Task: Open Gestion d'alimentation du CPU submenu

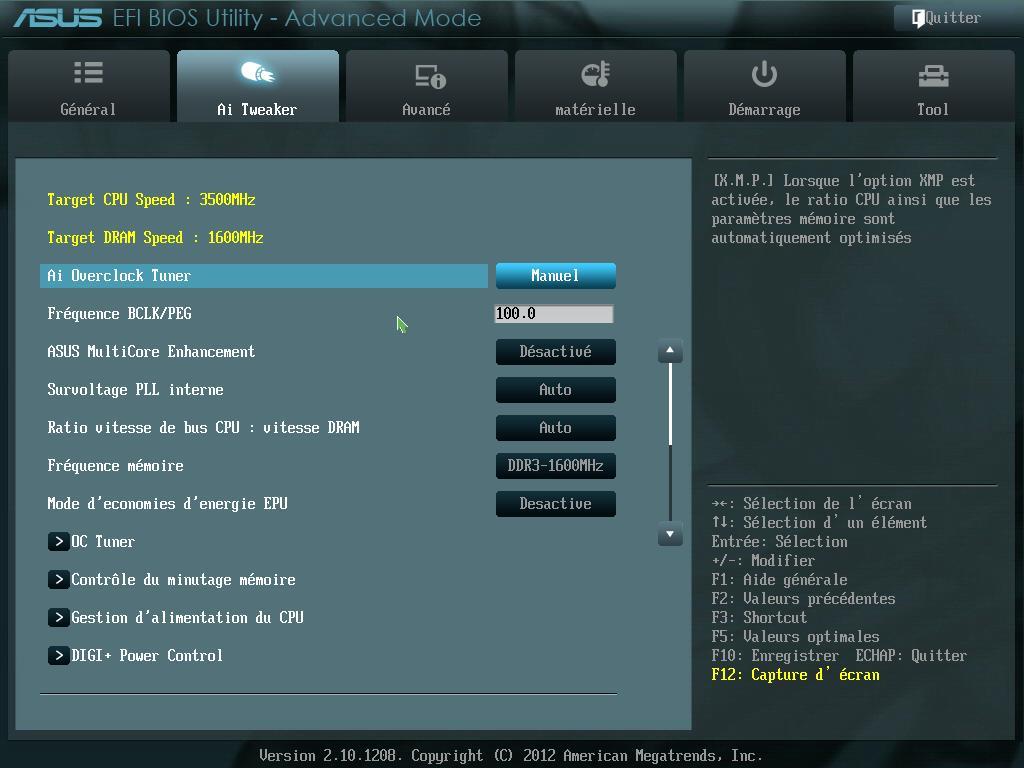Action: 176,618
